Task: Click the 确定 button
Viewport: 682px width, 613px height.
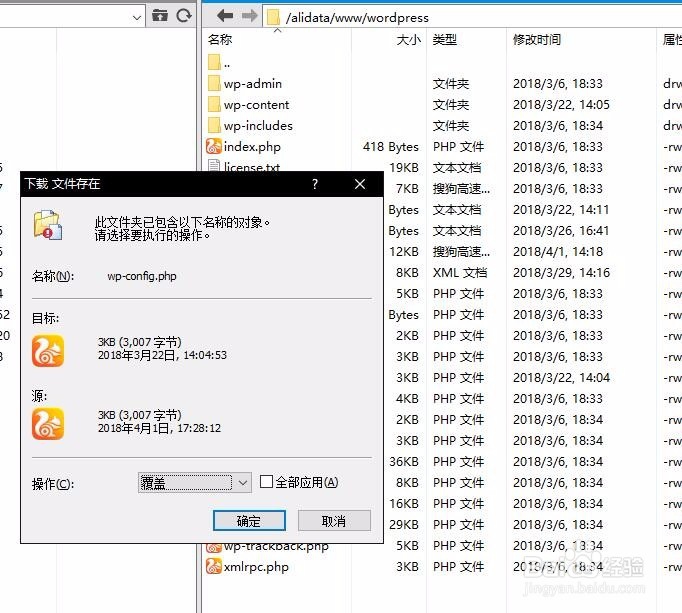Action: pyautogui.click(x=249, y=520)
